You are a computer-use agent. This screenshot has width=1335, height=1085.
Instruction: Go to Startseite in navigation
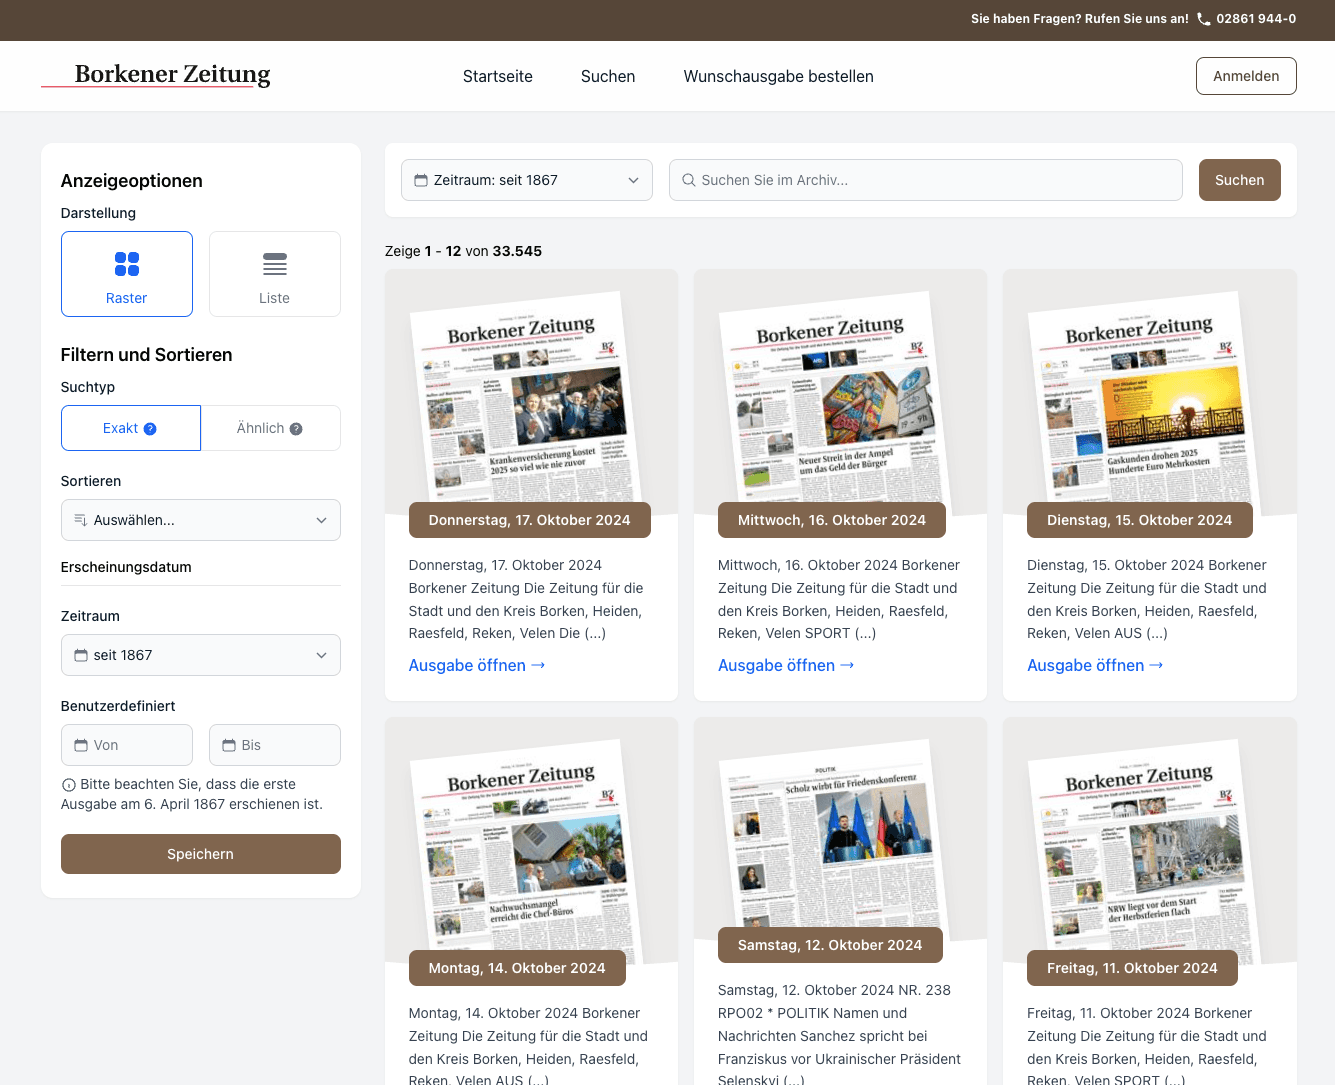tap(497, 76)
